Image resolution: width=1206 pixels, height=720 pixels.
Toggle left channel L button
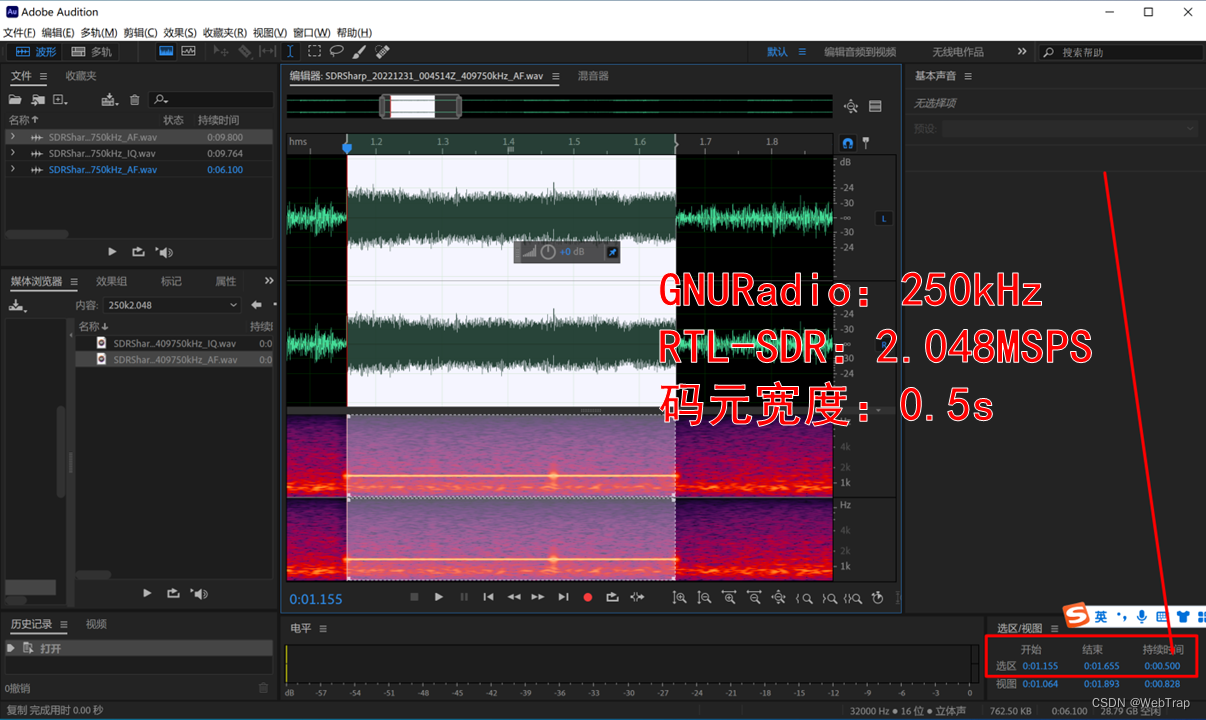(884, 218)
